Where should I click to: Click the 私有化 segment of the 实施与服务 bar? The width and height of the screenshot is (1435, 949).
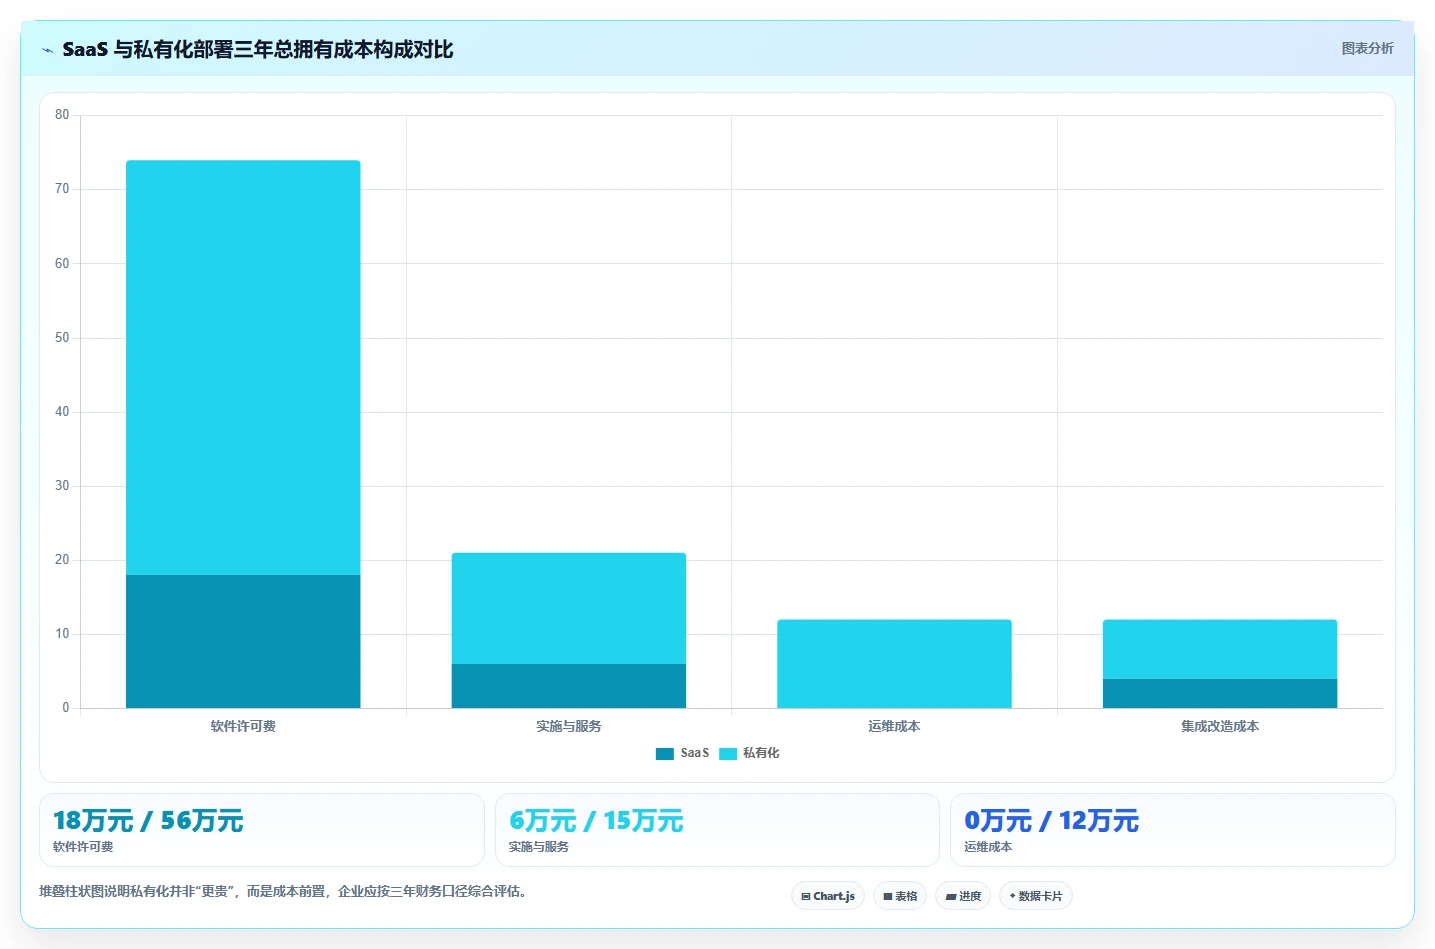point(569,608)
